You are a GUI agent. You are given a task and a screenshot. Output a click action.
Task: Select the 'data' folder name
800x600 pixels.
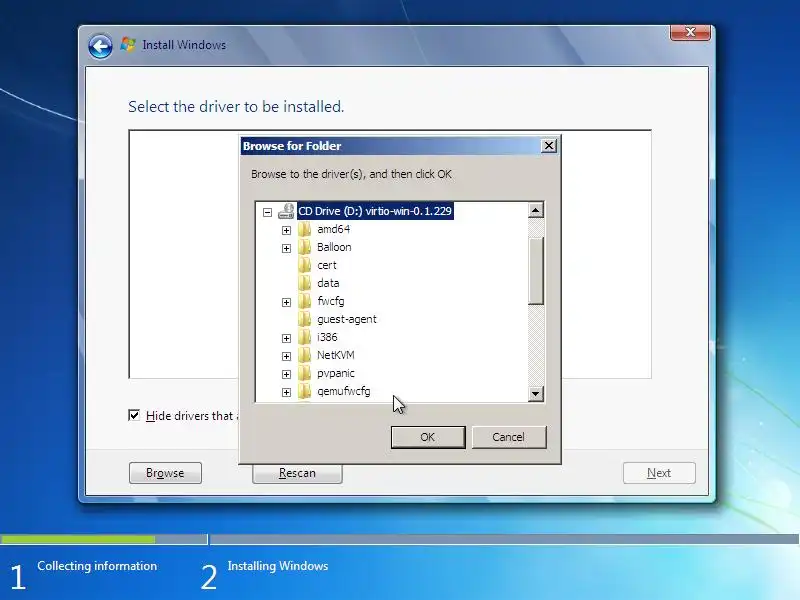328,283
